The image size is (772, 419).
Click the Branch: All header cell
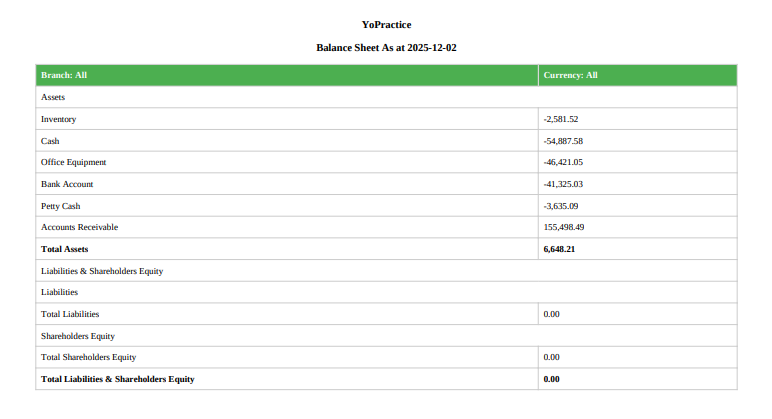pos(287,75)
